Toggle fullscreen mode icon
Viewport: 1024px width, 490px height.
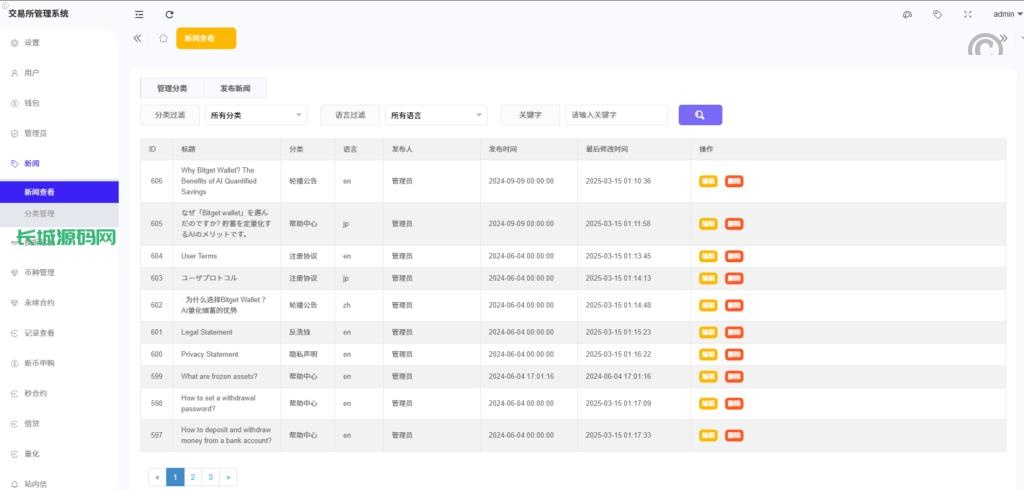[x=967, y=14]
